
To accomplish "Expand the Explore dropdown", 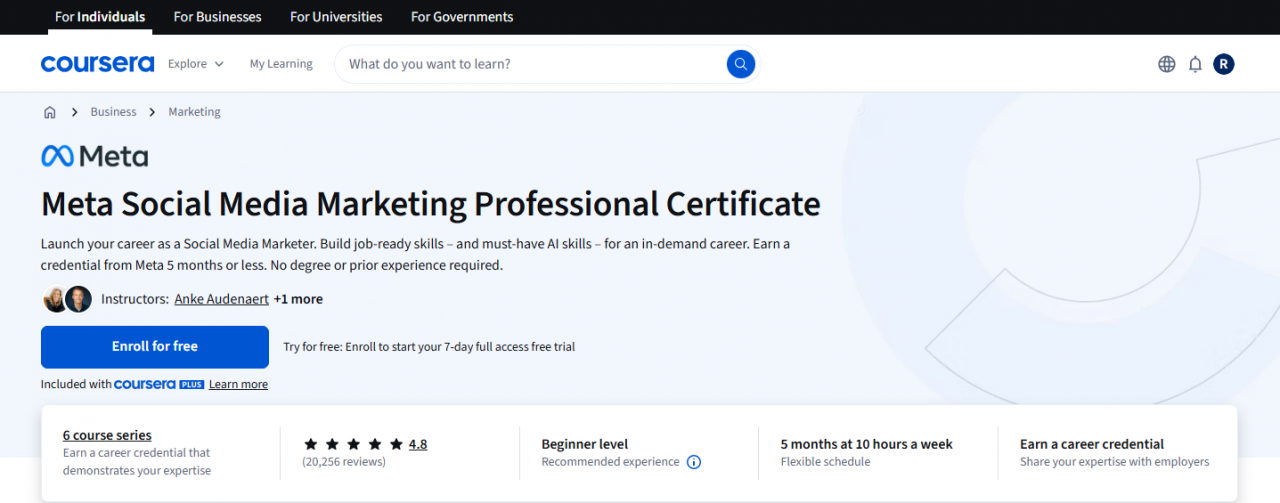I will 196,64.
